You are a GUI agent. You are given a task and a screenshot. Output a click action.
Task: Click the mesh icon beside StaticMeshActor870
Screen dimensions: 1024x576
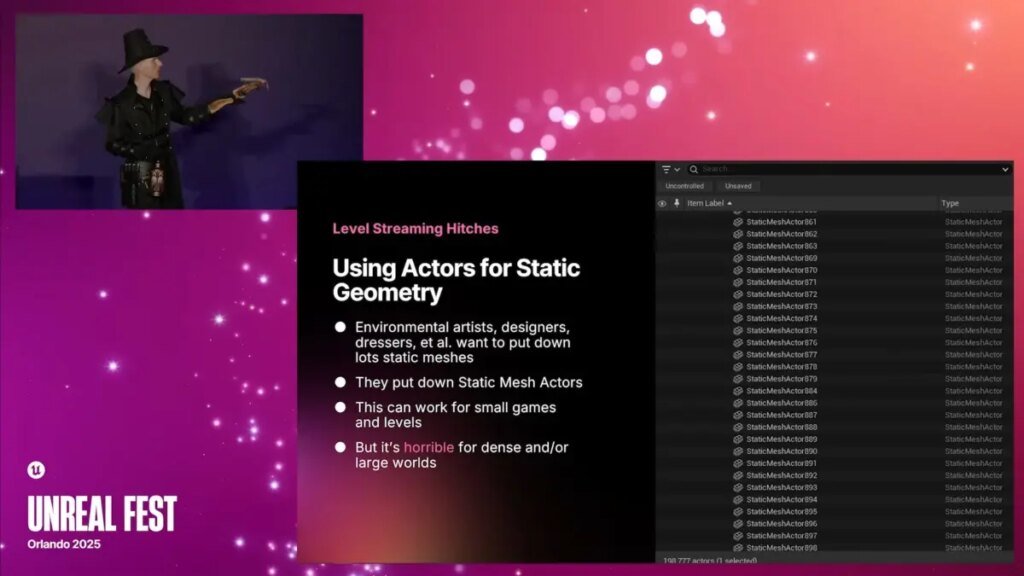(738, 270)
